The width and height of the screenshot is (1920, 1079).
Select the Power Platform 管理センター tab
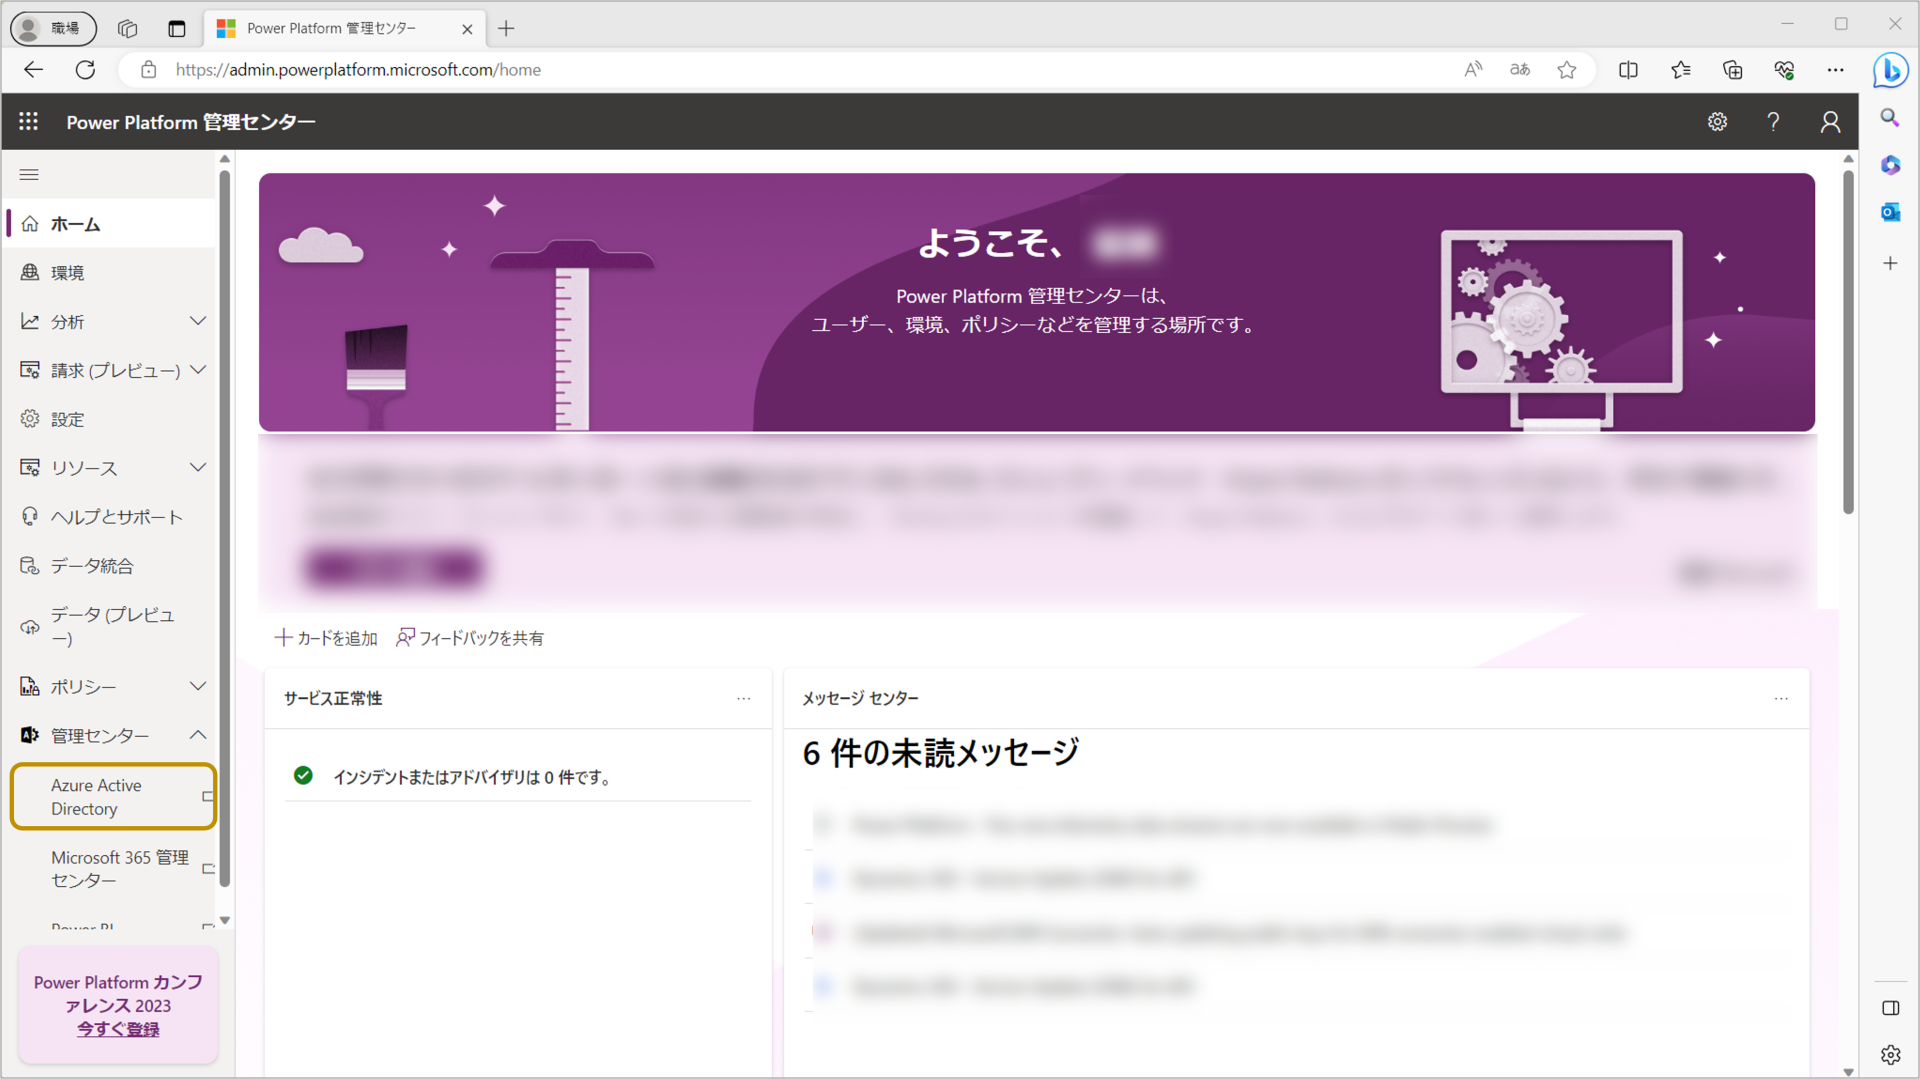[345, 28]
